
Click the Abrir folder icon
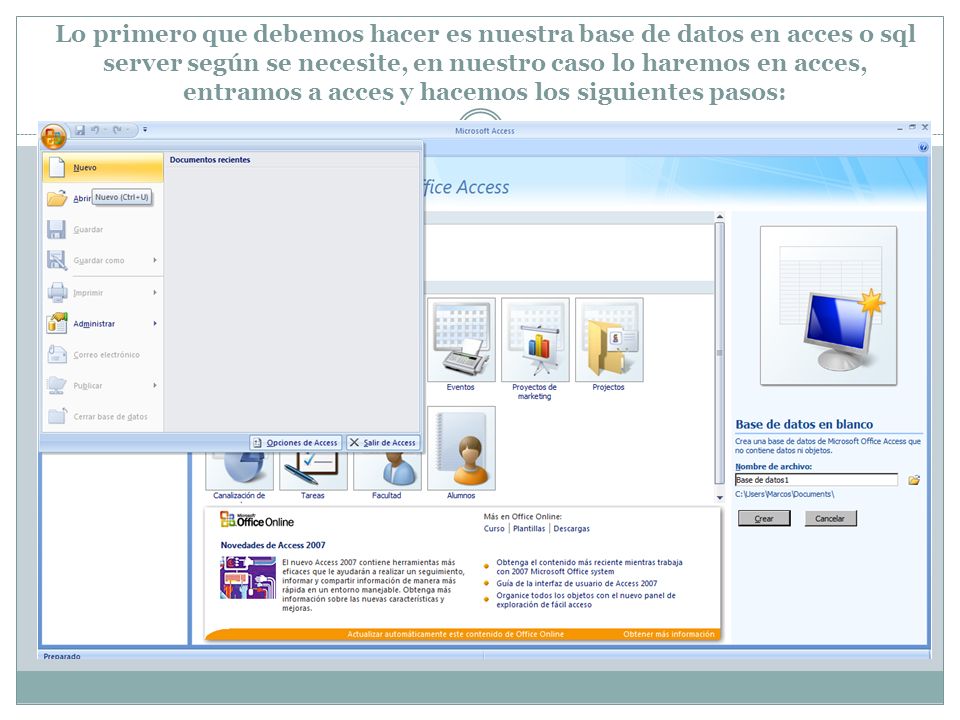tap(56, 198)
